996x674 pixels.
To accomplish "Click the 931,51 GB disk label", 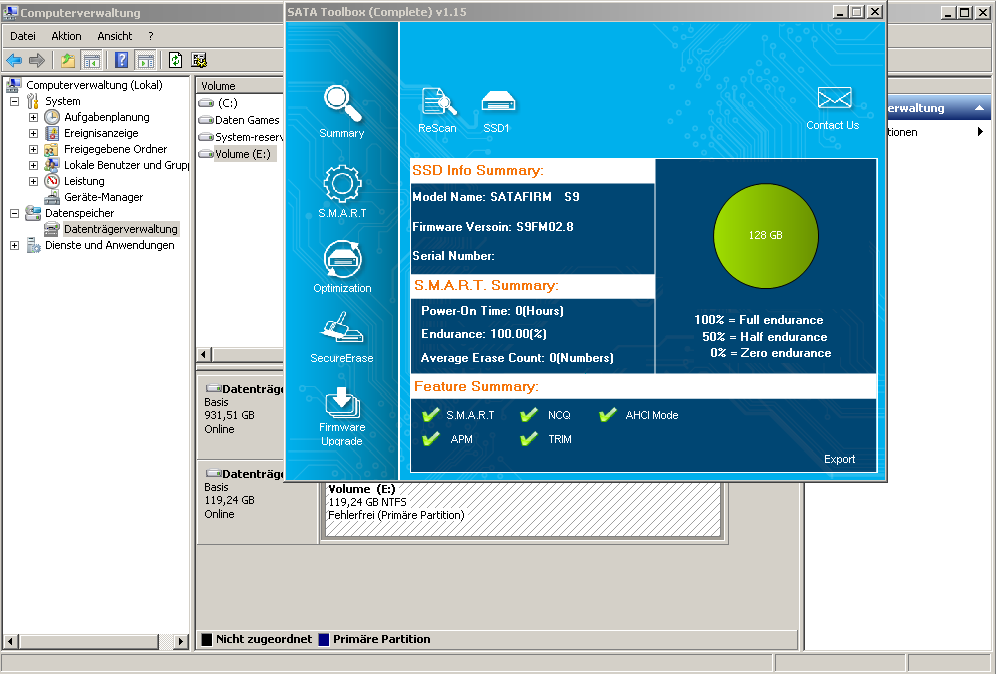I will 229,415.
